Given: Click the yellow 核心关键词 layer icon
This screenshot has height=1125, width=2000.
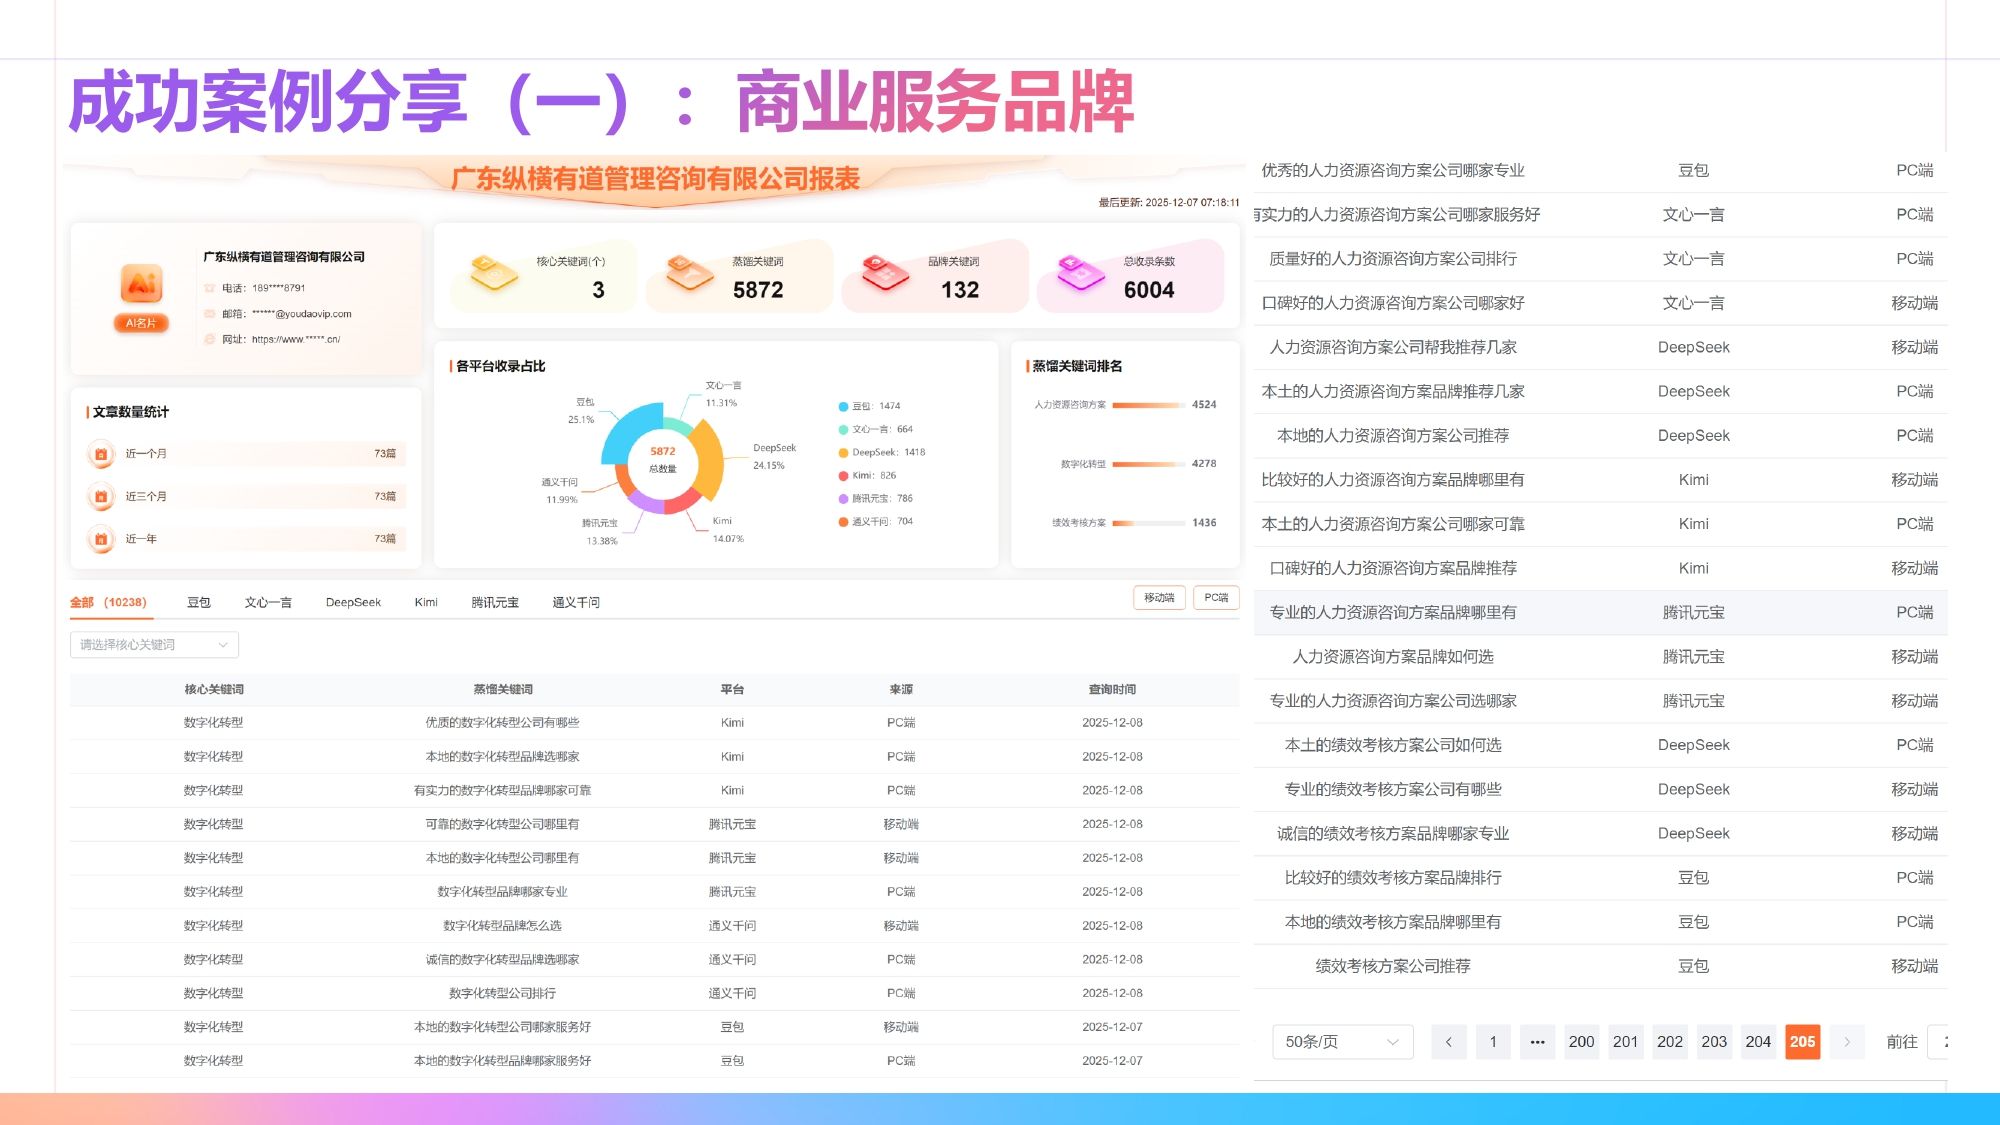Looking at the screenshot, I should (493, 273).
